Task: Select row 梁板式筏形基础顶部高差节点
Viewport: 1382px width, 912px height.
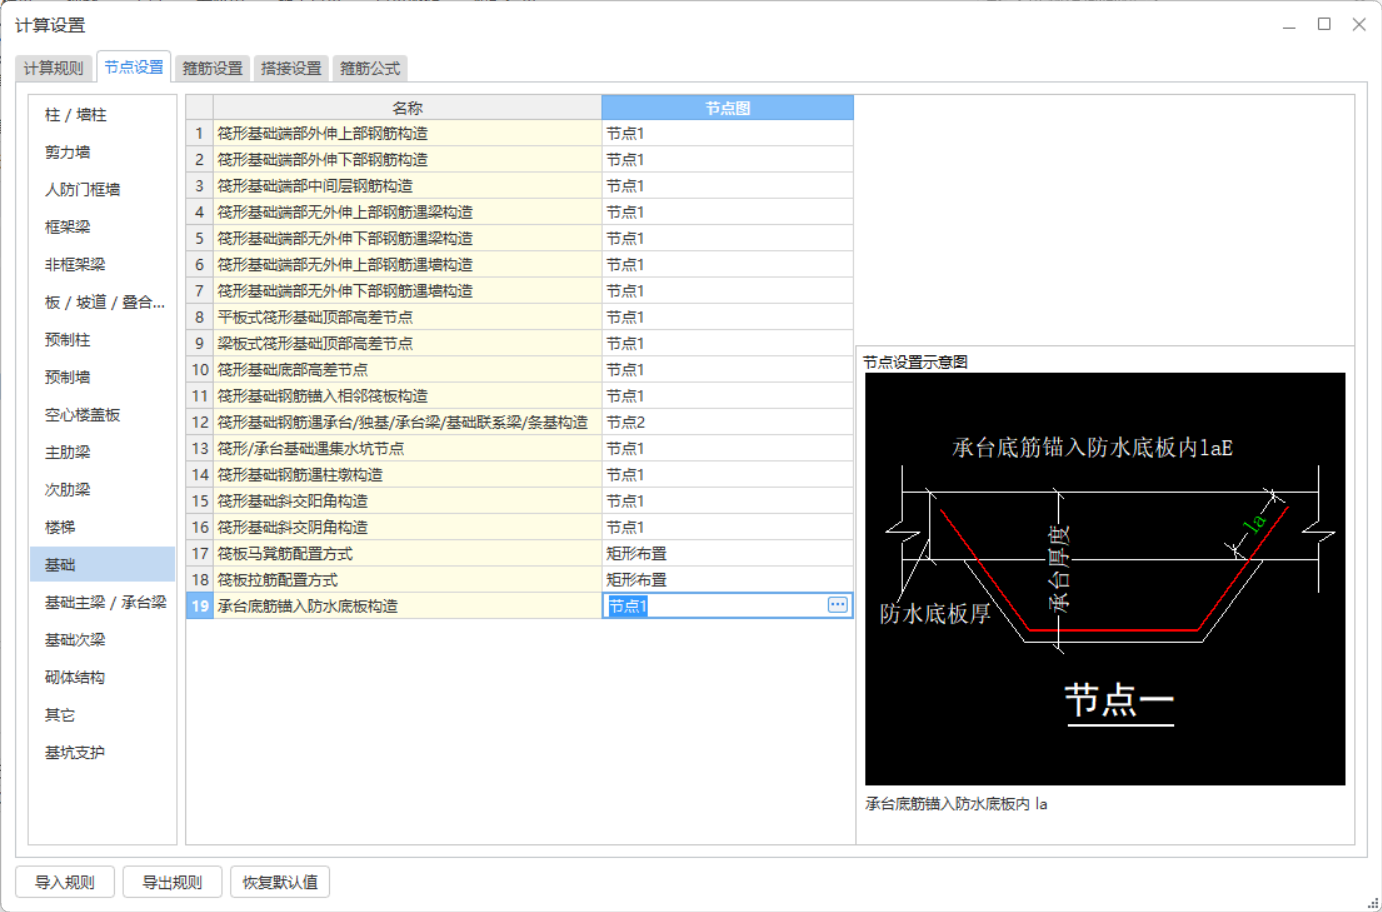Action: 407,343
